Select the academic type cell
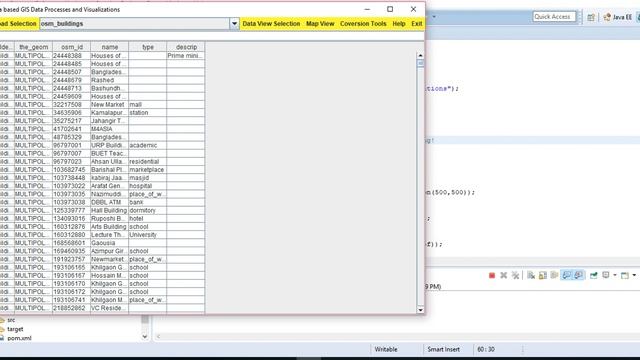 147,145
